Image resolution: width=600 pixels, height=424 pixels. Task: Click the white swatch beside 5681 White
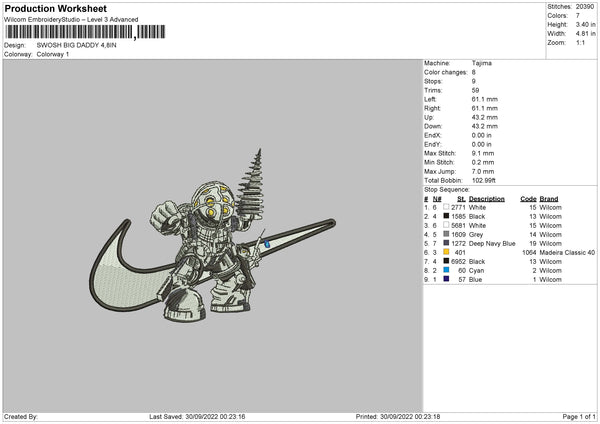pyautogui.click(x=446, y=225)
